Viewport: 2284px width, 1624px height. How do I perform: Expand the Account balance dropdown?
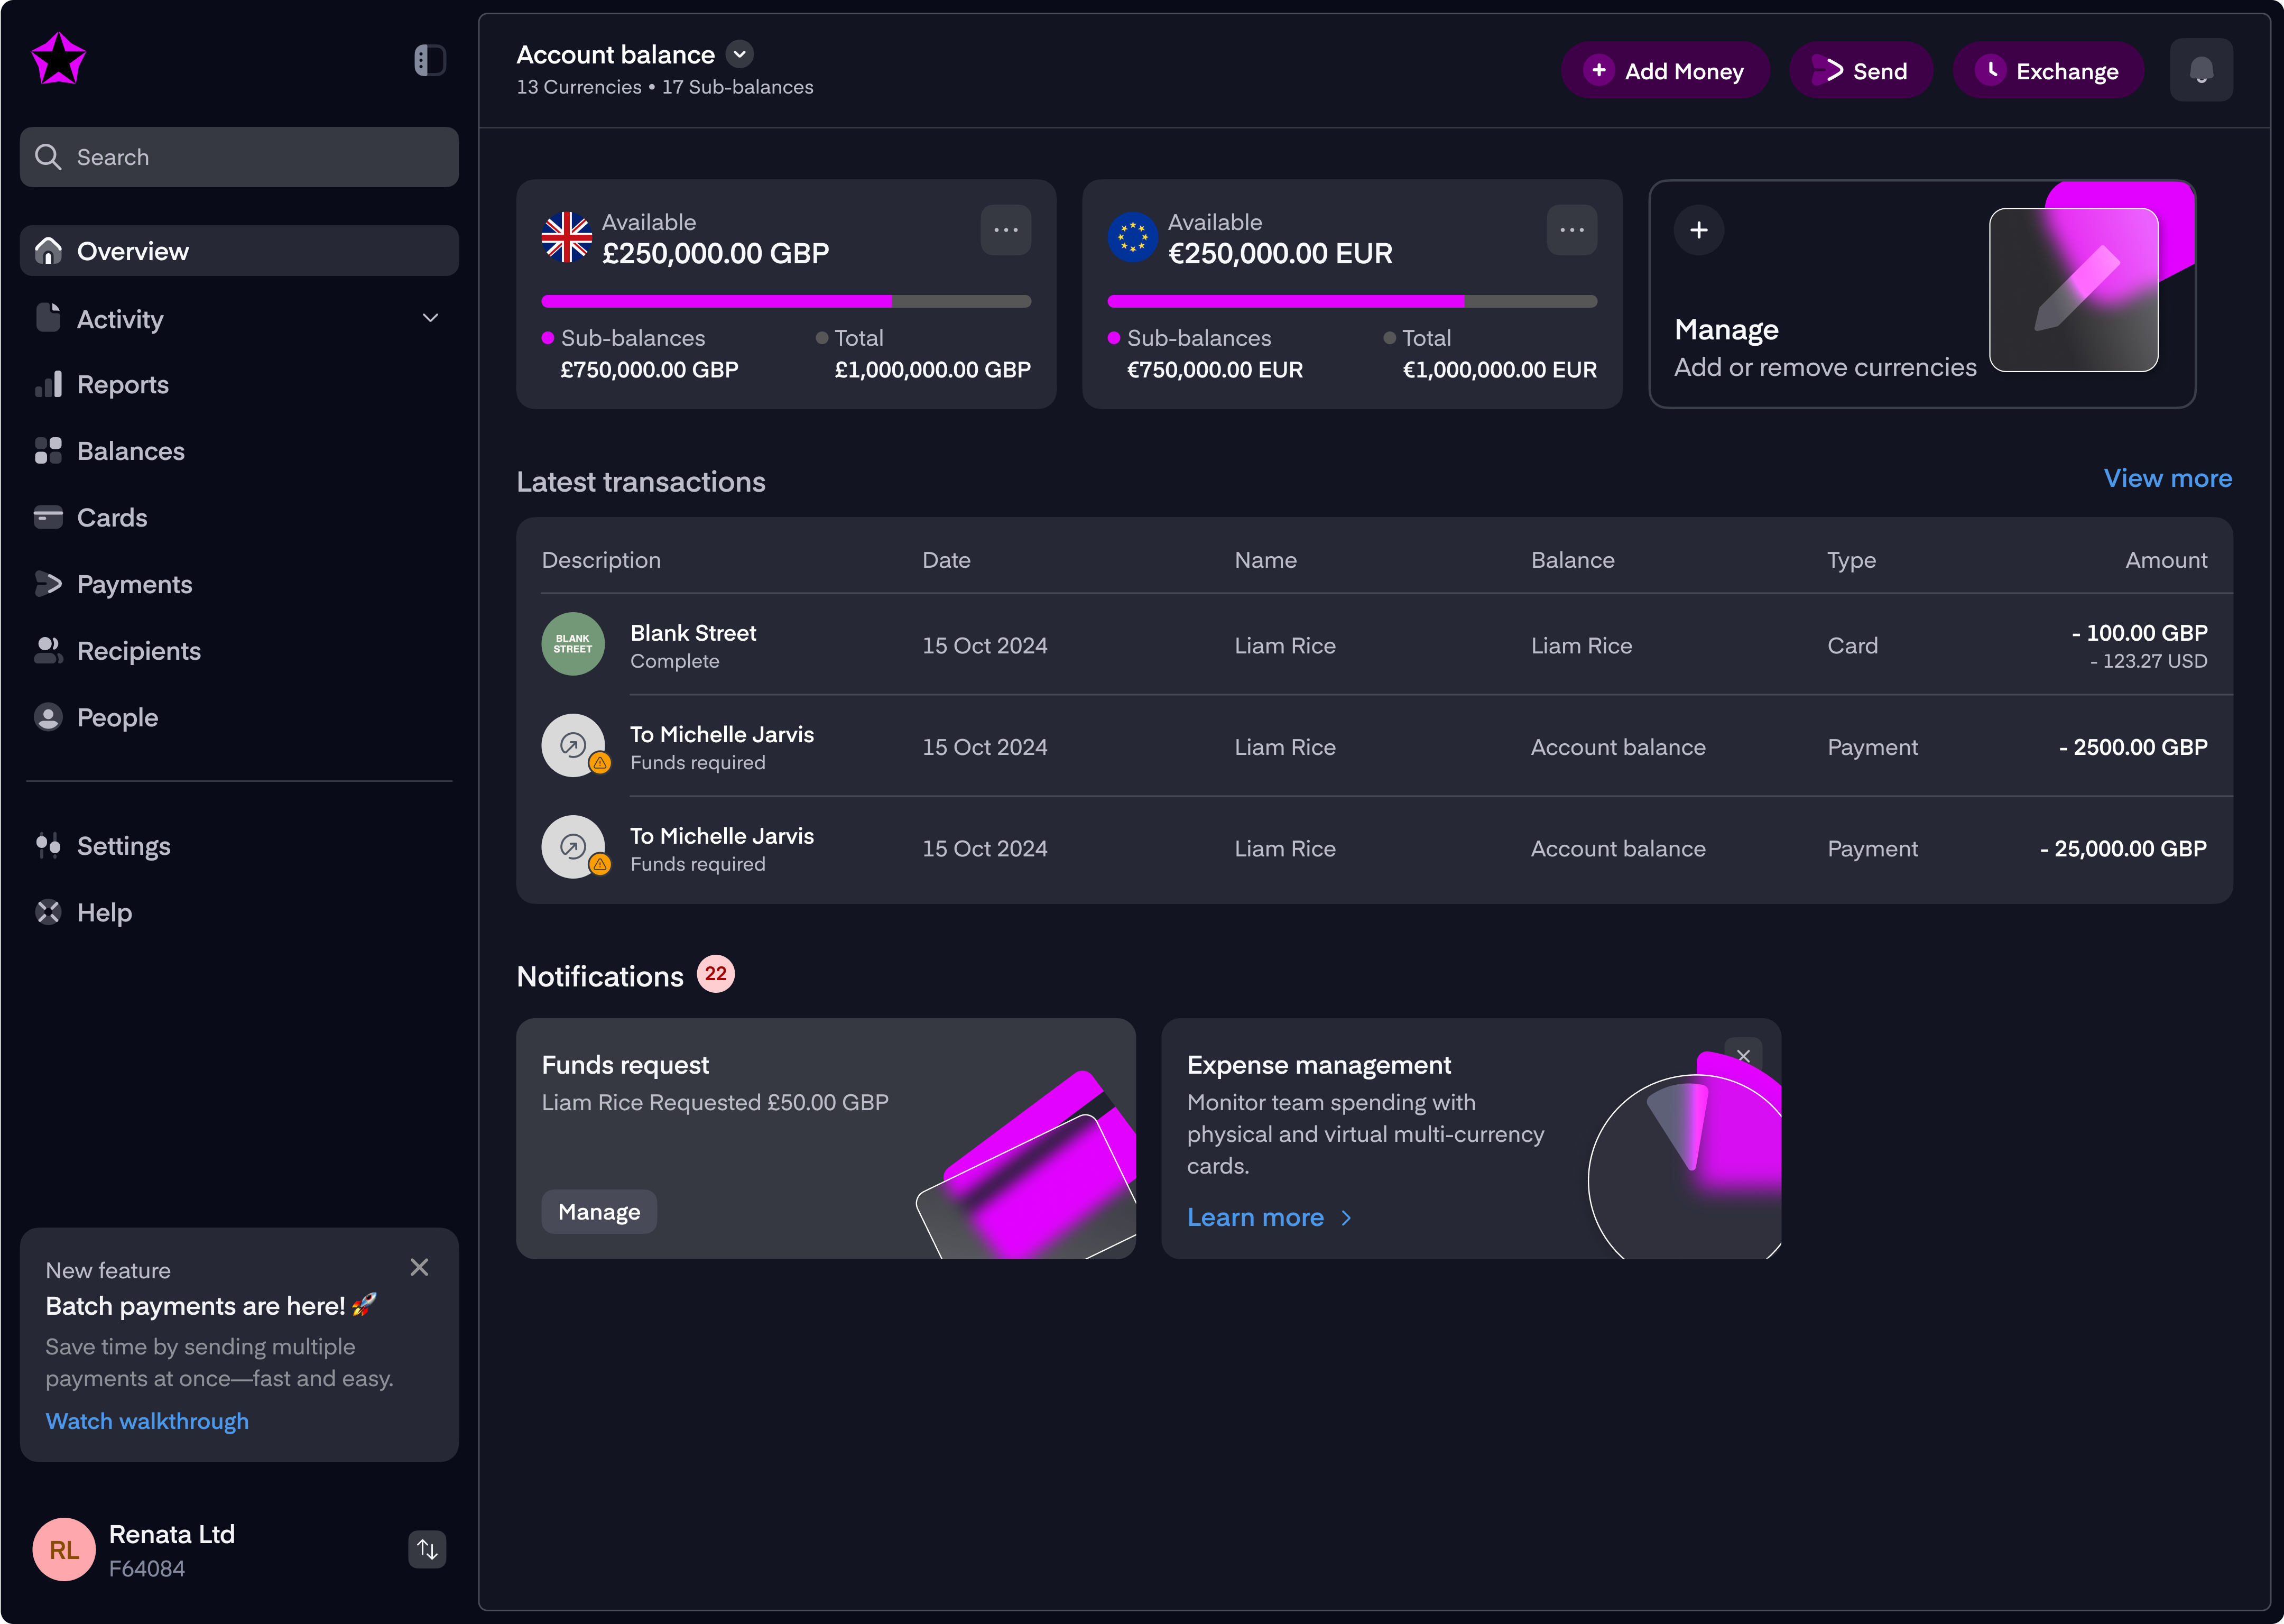coord(739,54)
